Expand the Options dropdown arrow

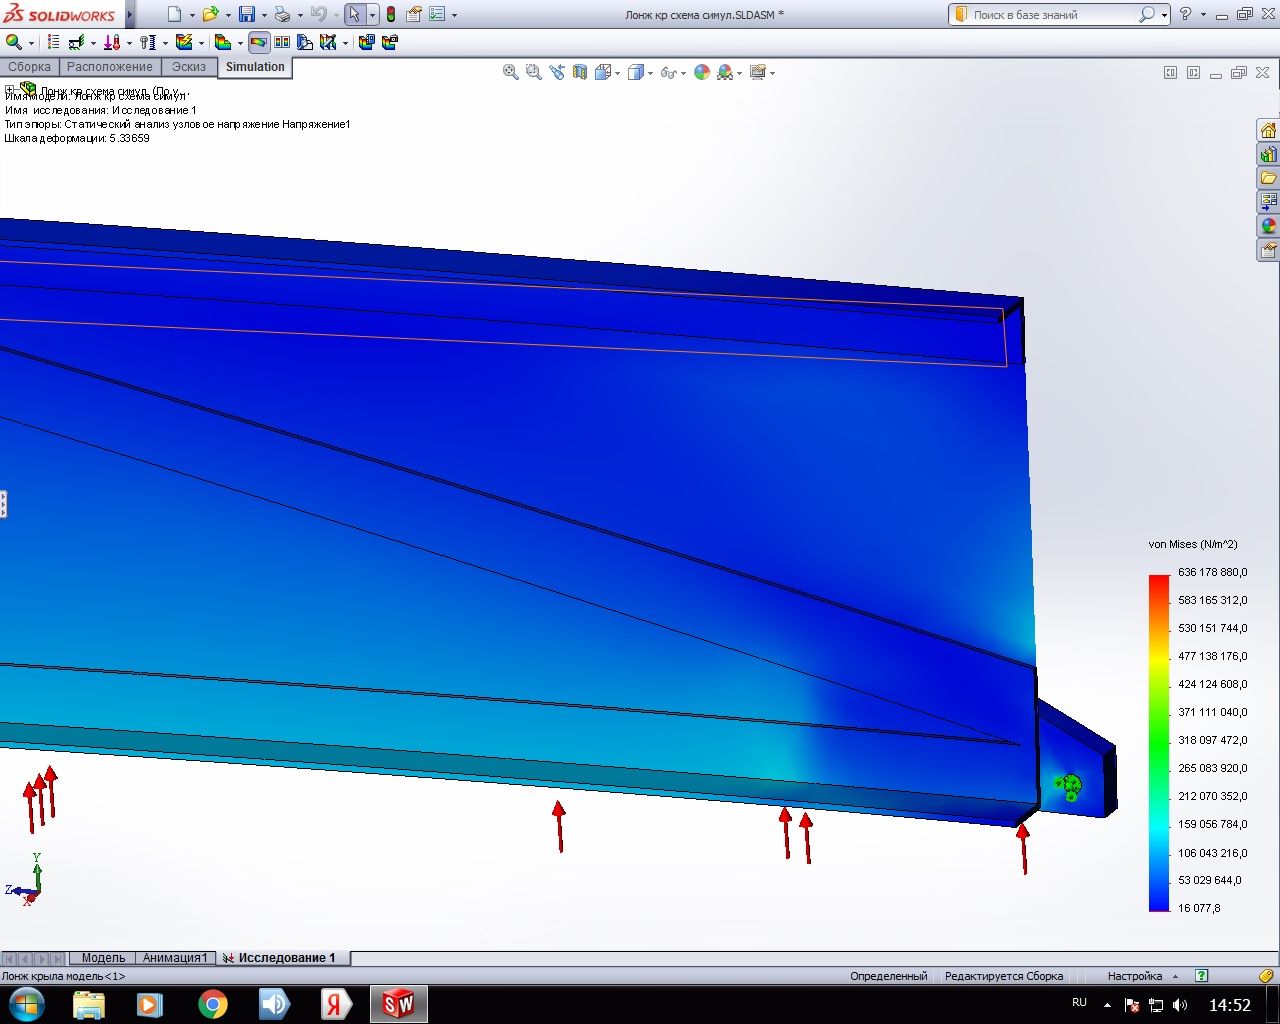coord(455,15)
